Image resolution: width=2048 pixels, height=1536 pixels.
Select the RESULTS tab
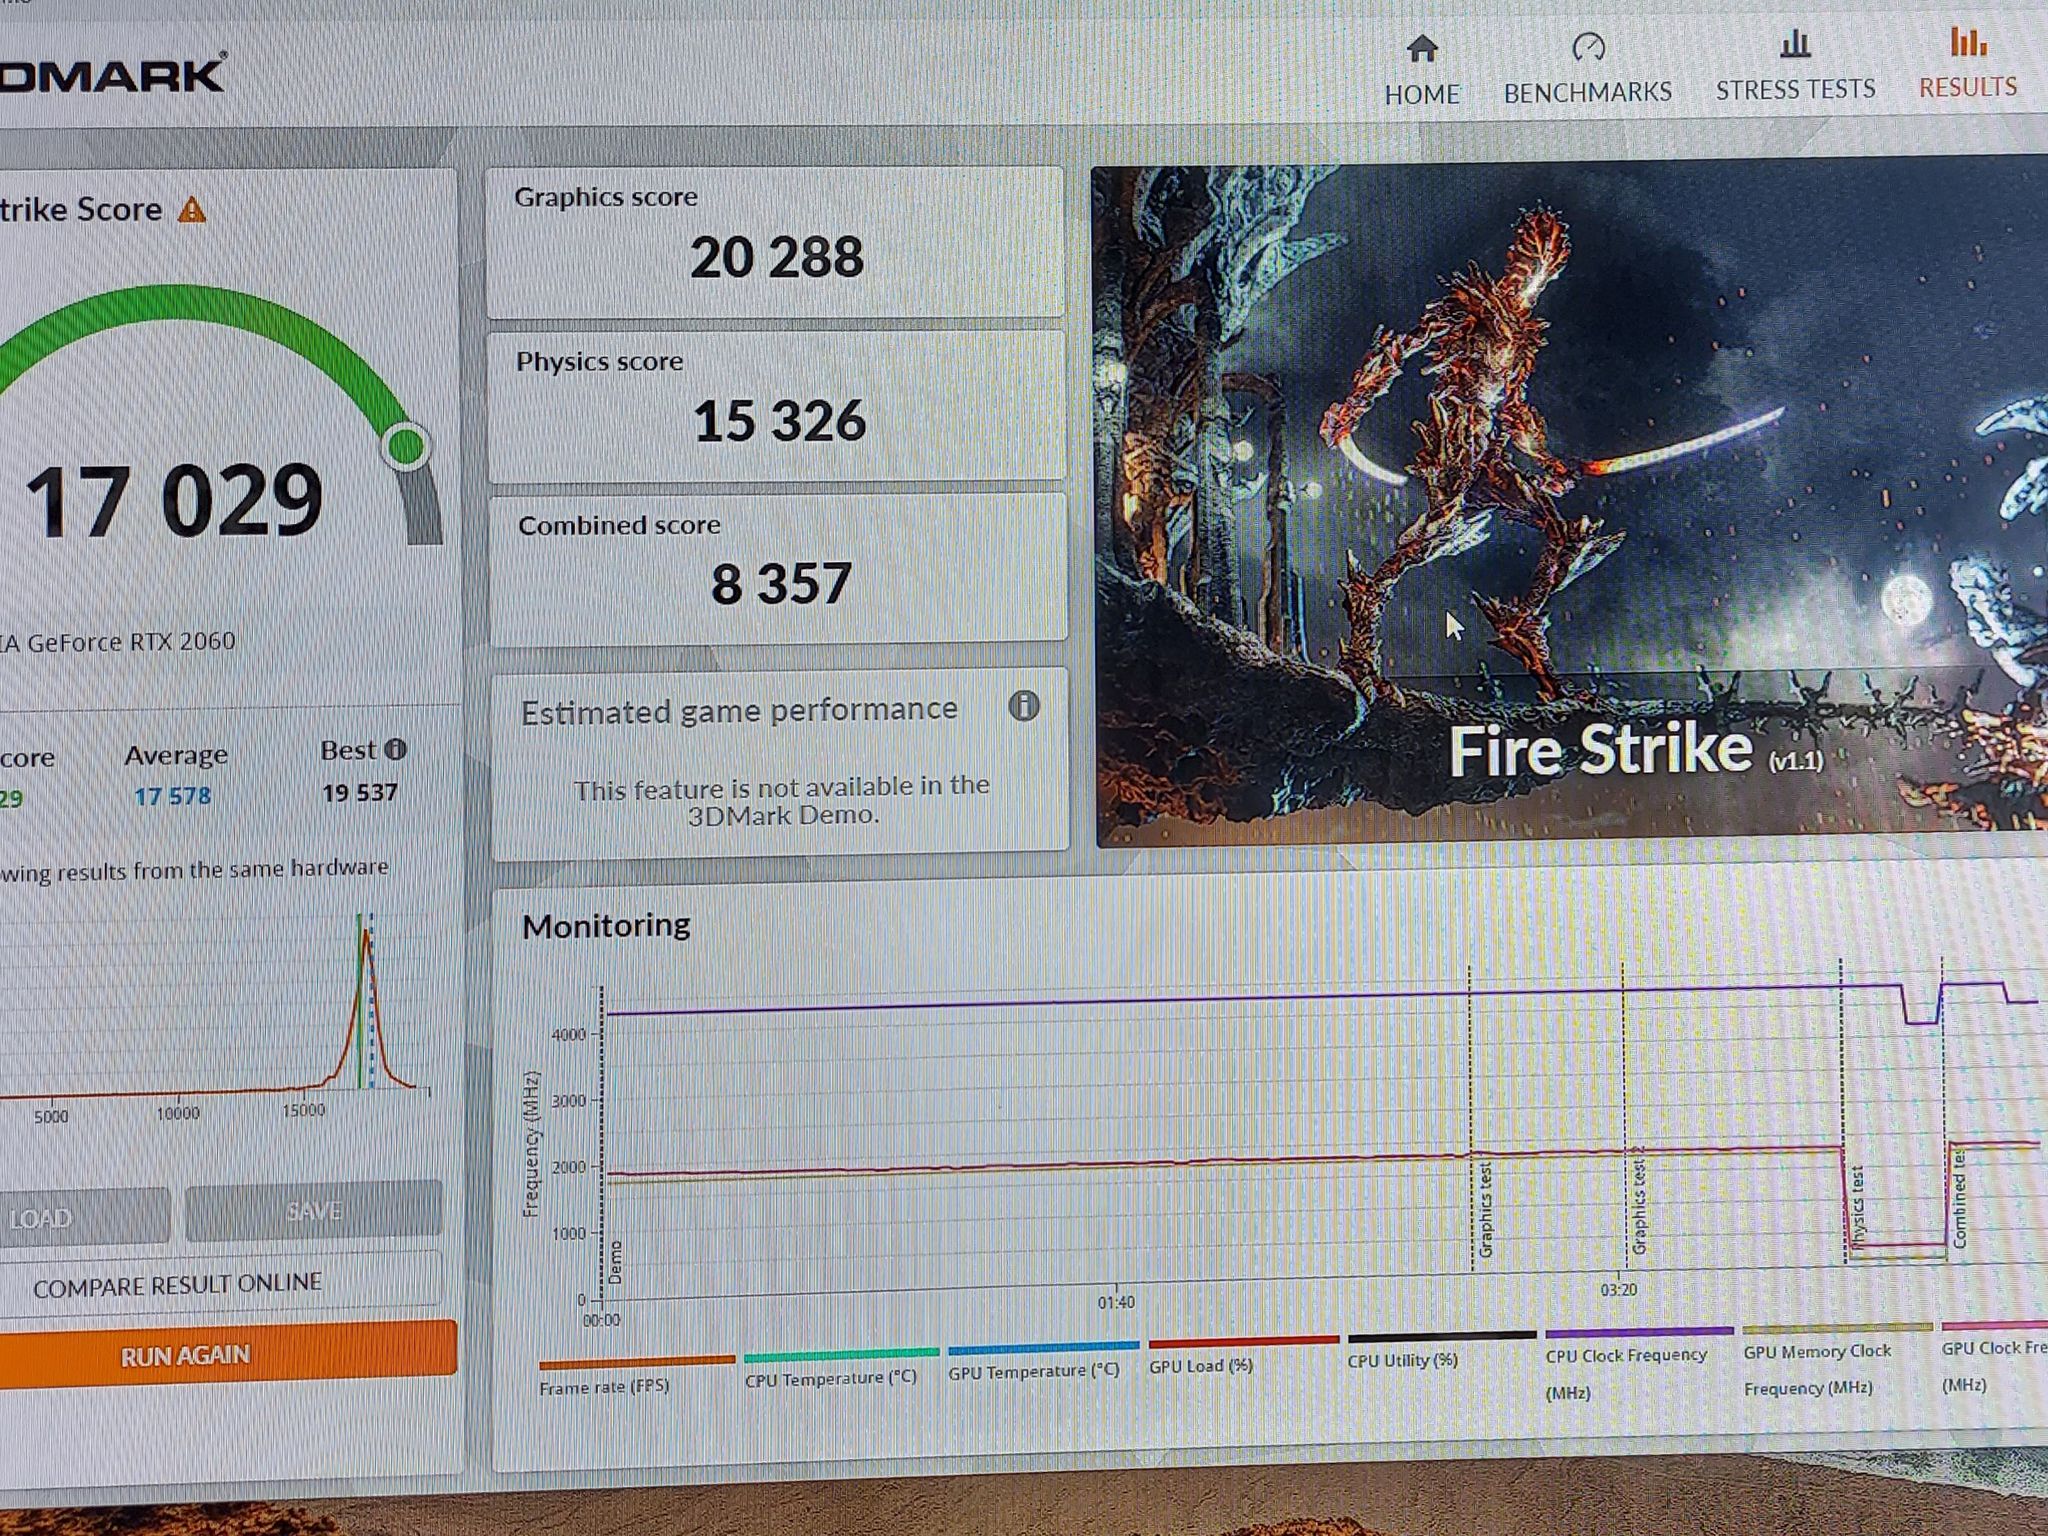coord(1967,64)
